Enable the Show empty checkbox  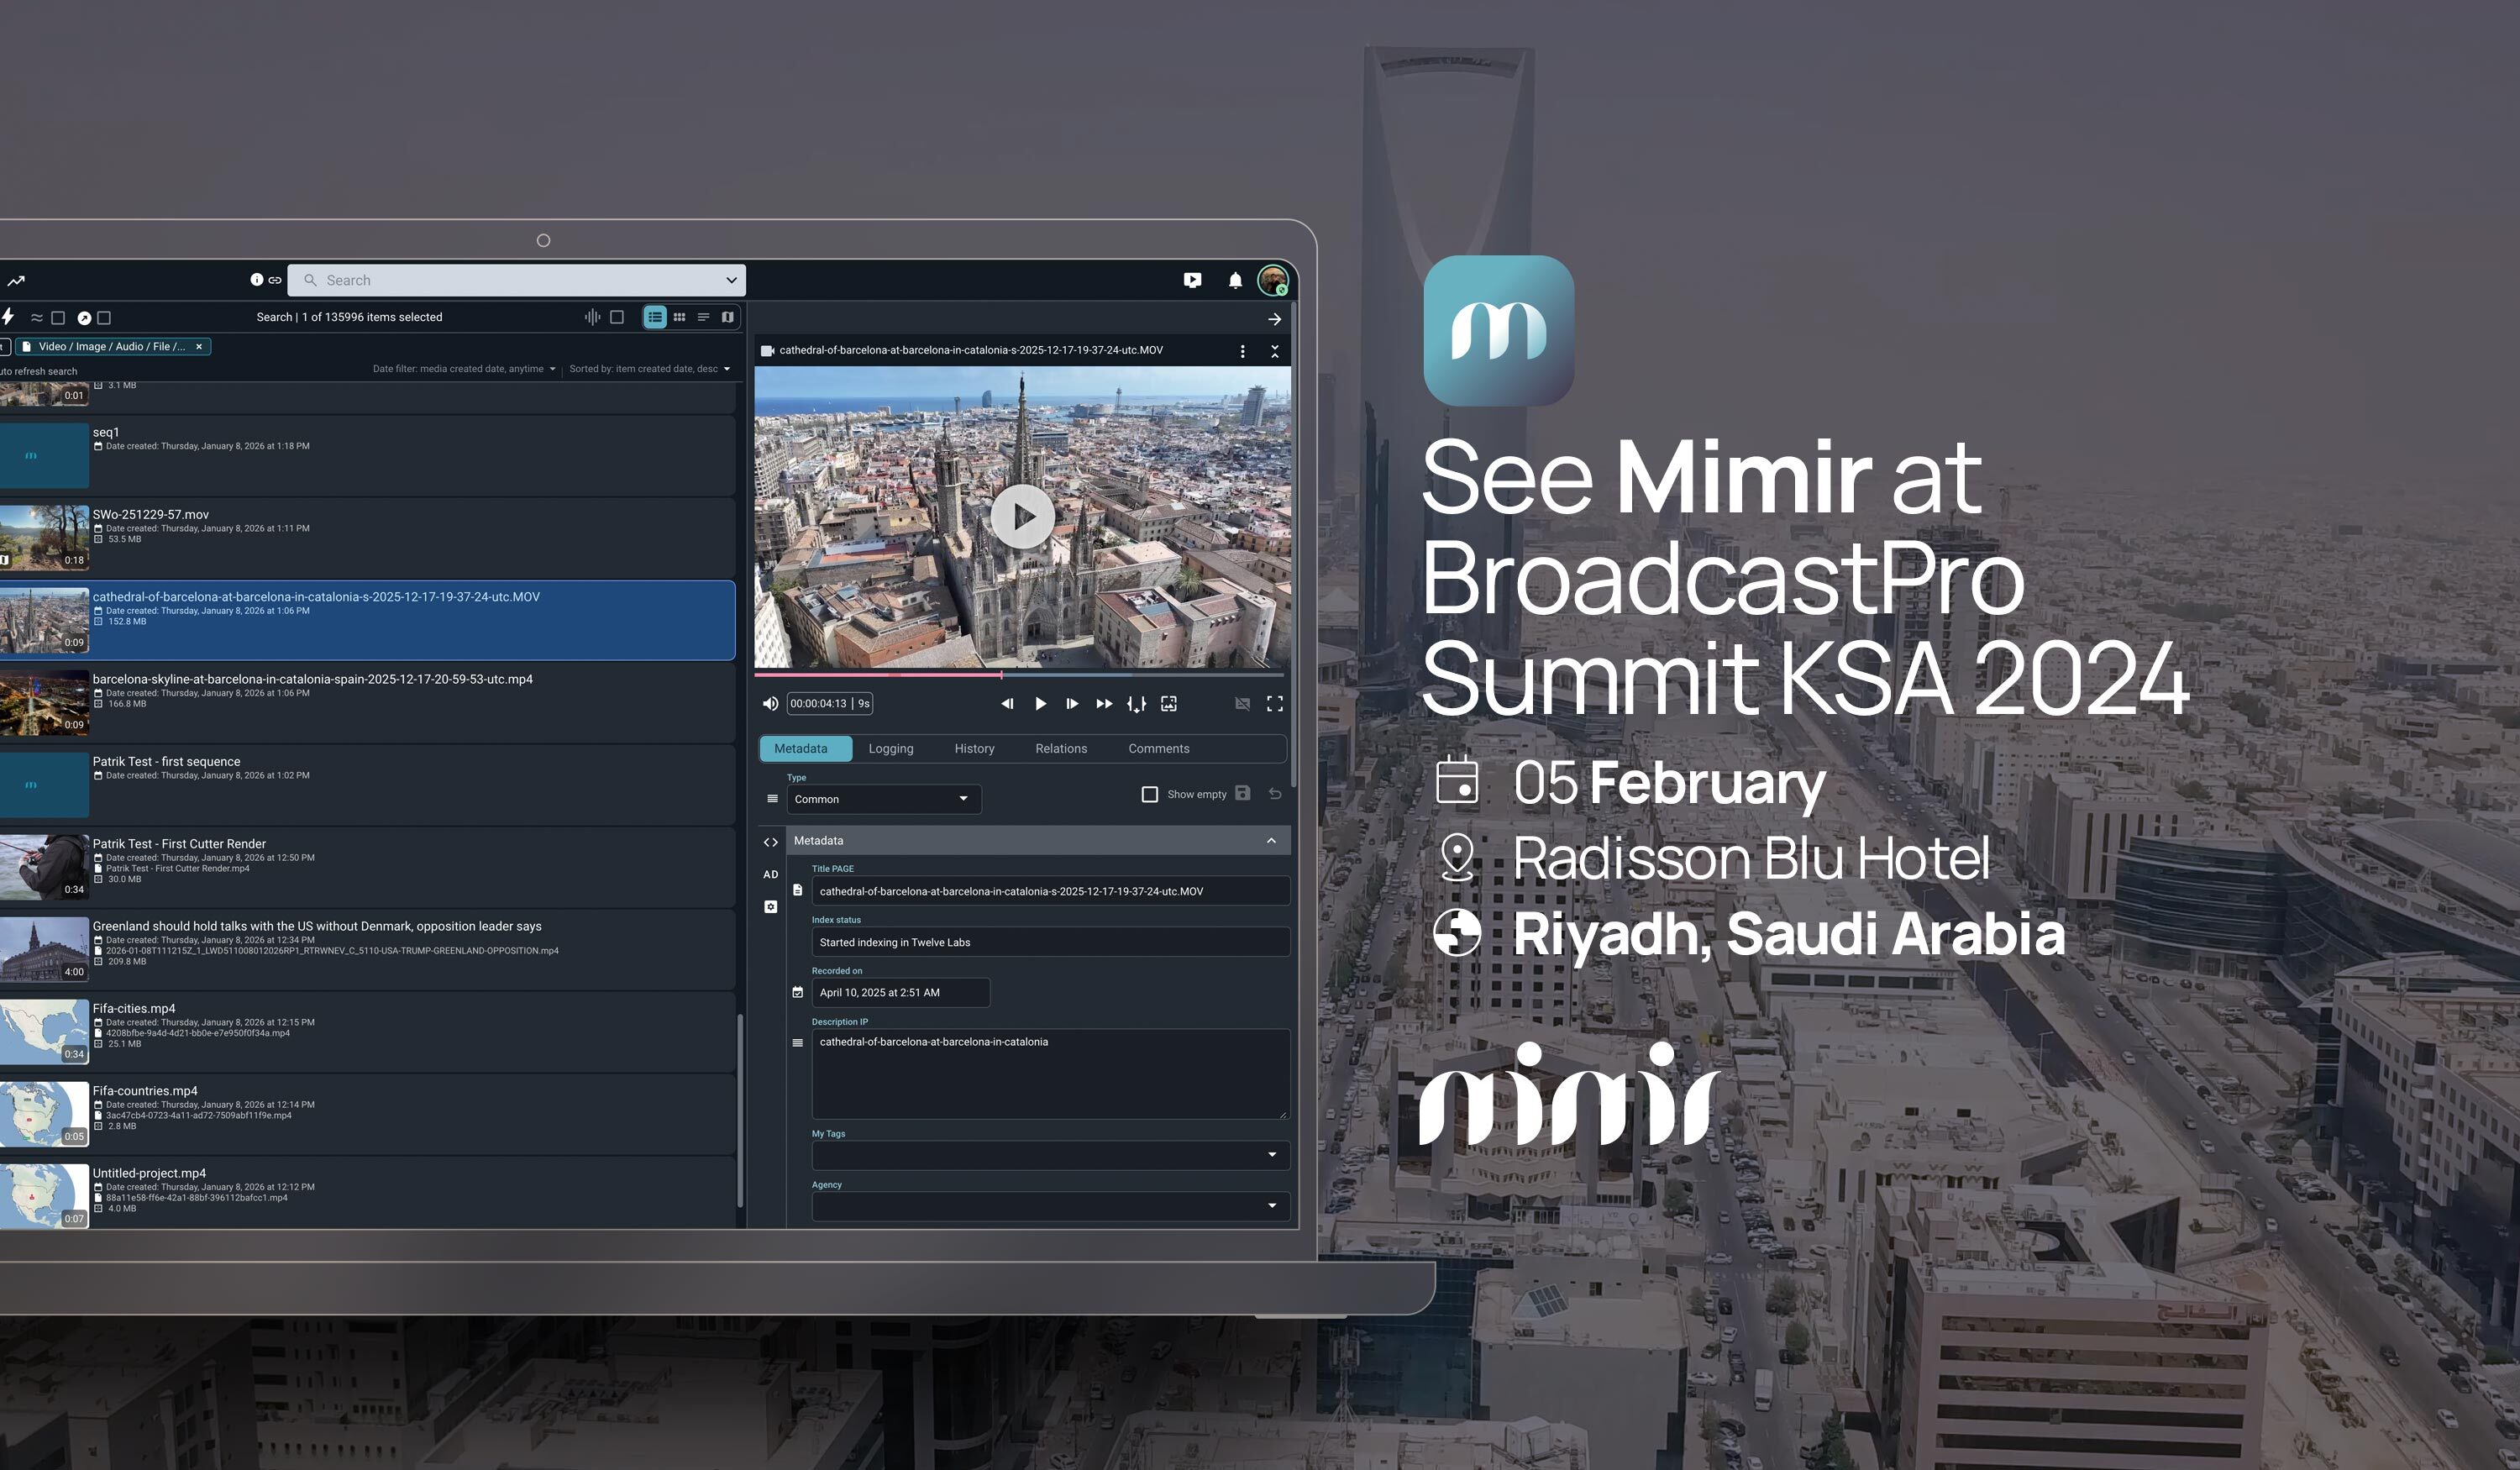[1150, 795]
